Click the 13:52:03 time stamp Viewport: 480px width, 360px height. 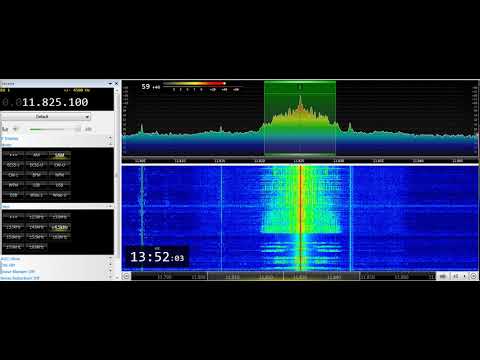click(x=157, y=257)
